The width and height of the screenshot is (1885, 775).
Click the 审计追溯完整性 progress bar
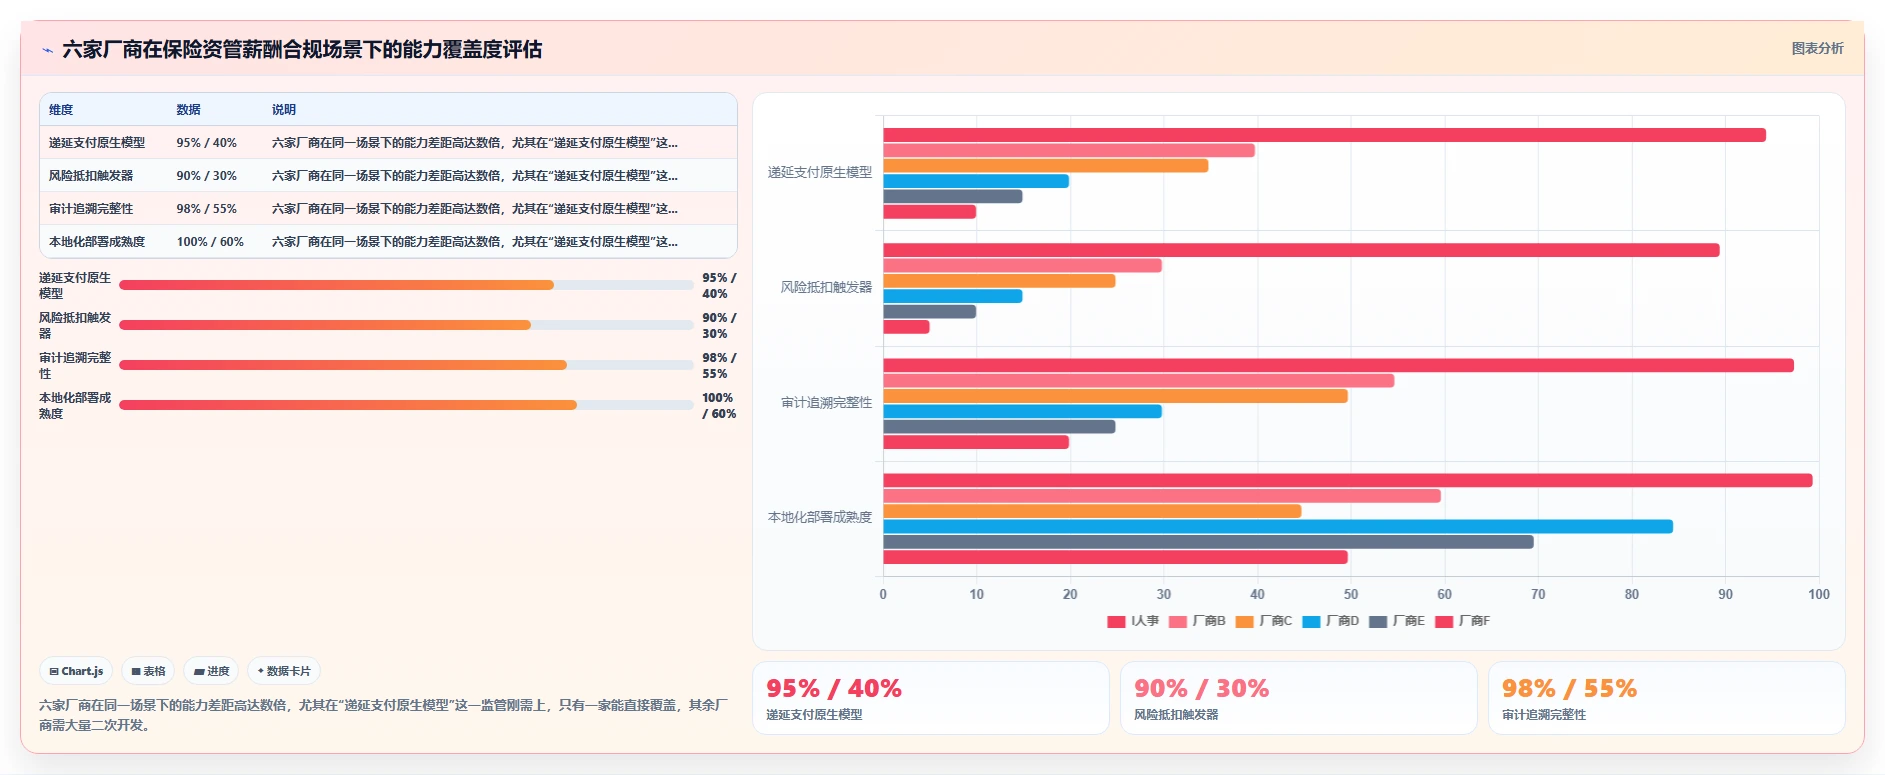(406, 365)
